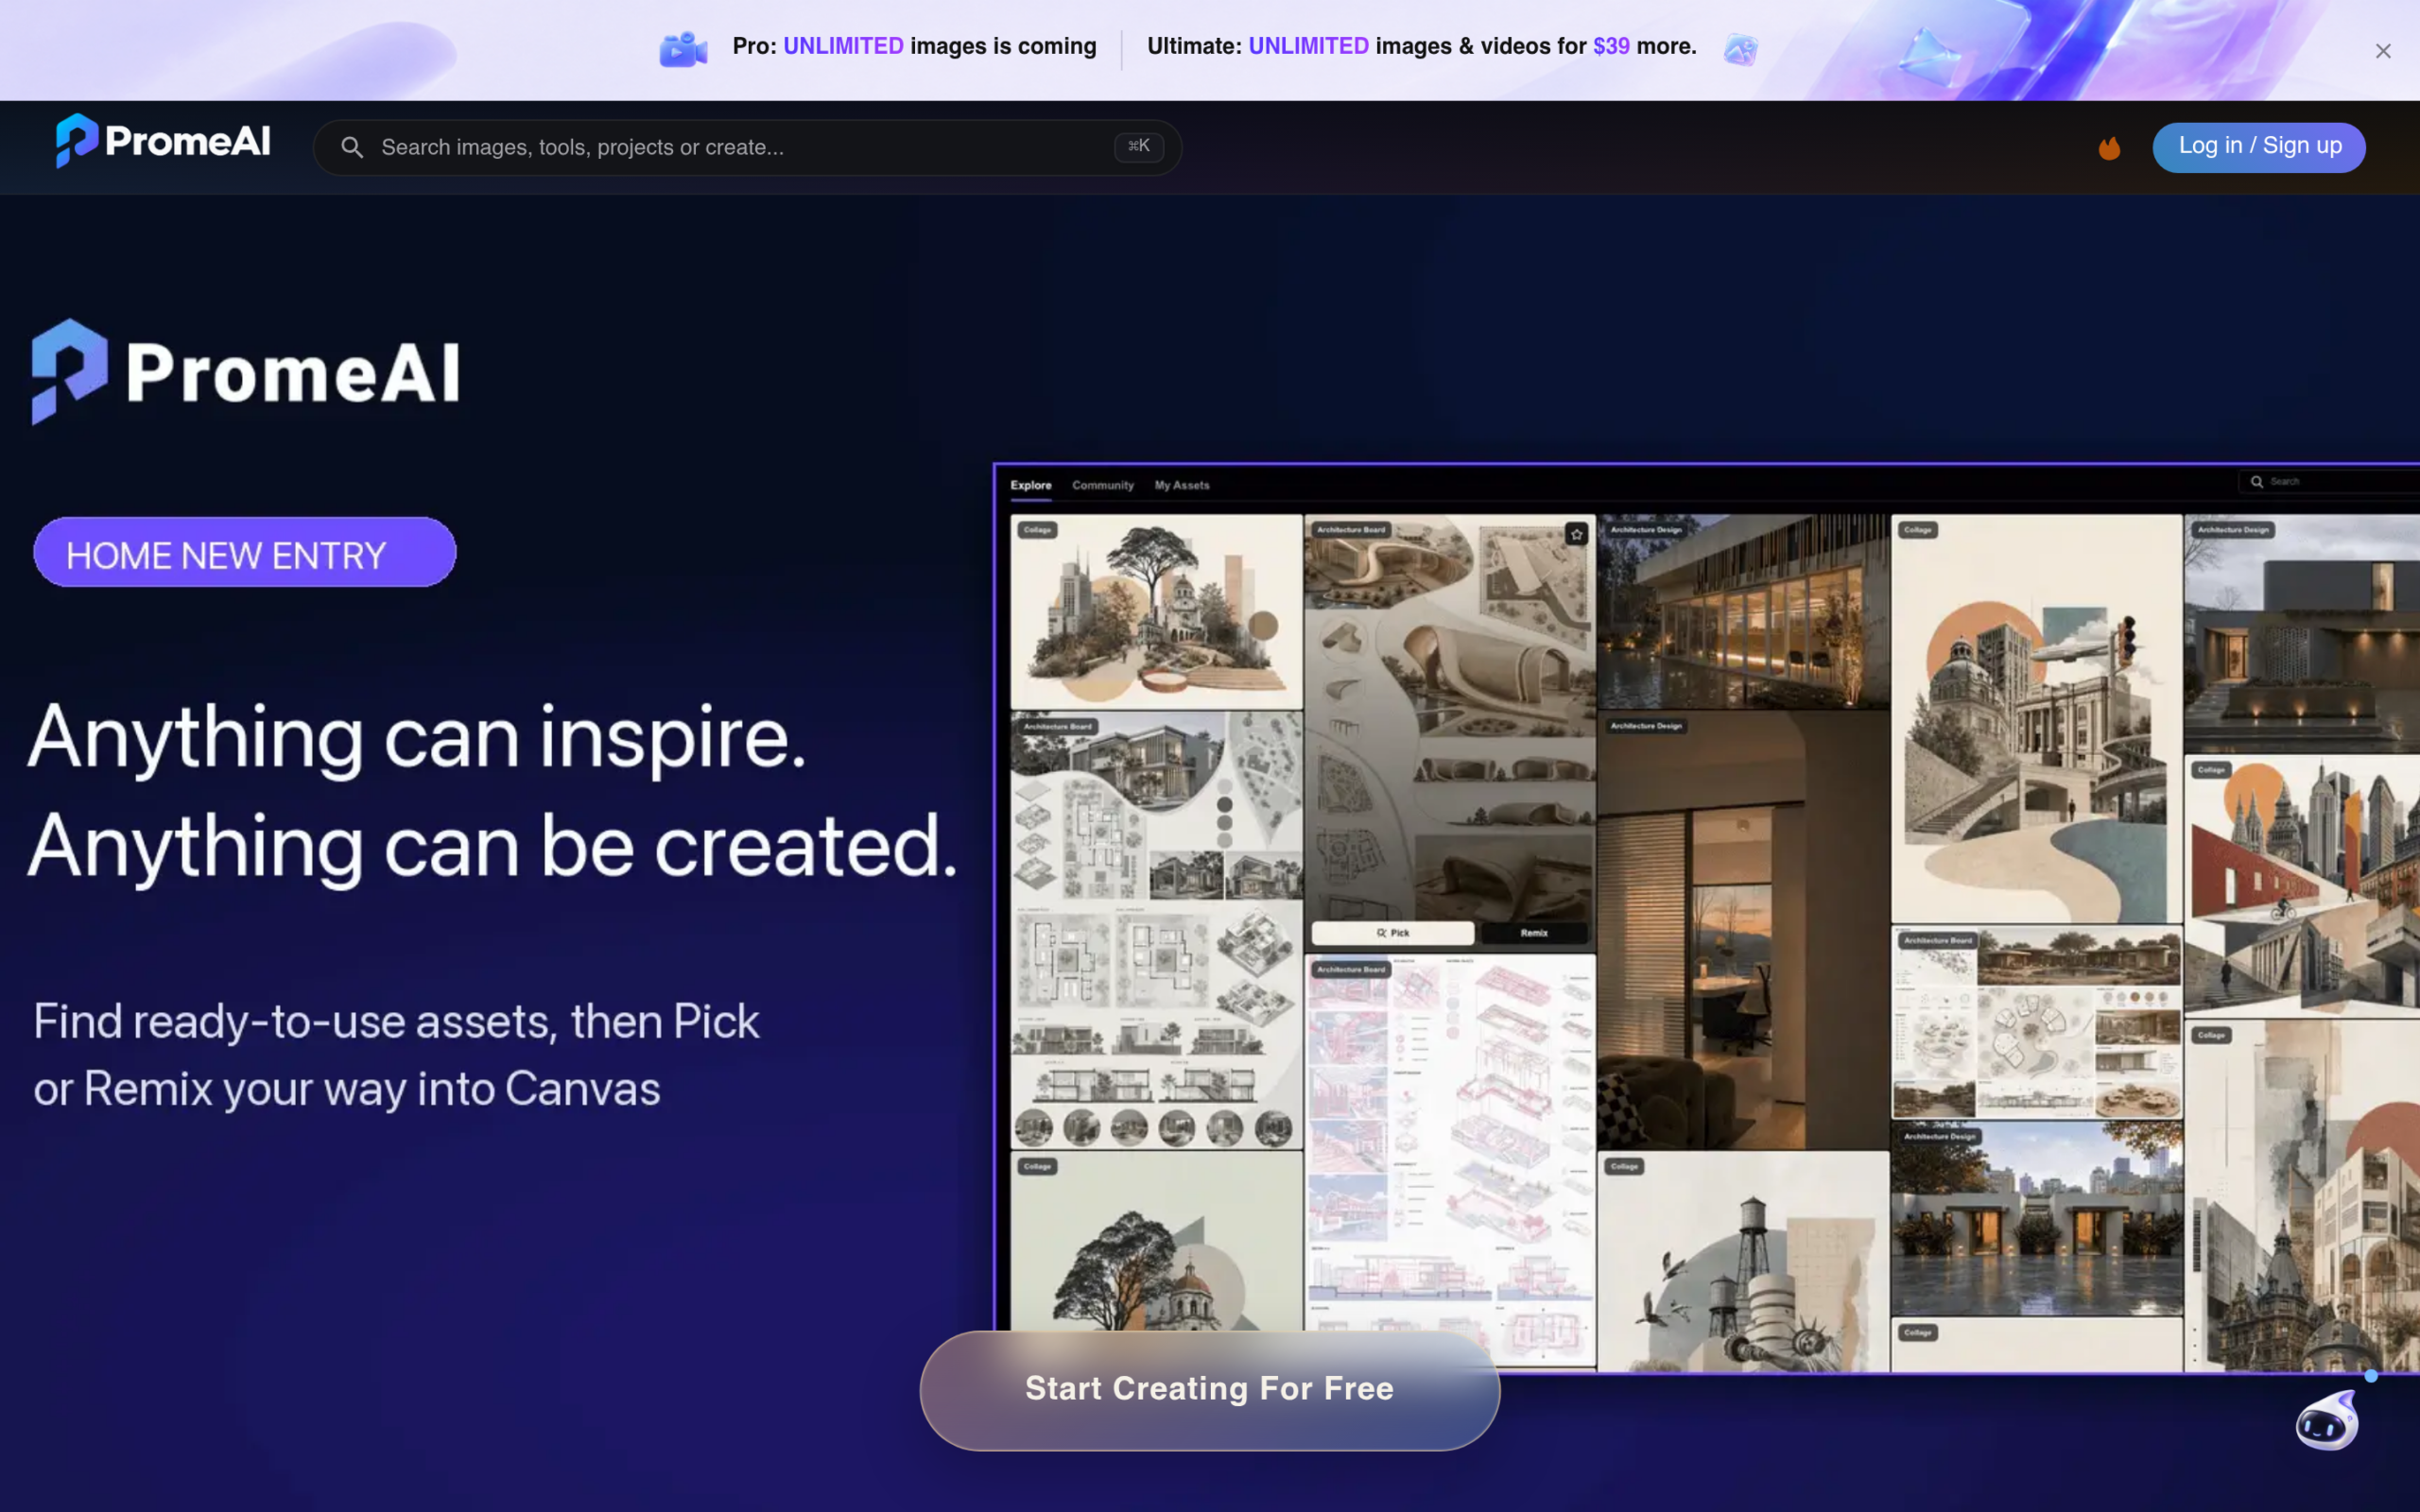Click the video camera icon in banner

coord(683,49)
